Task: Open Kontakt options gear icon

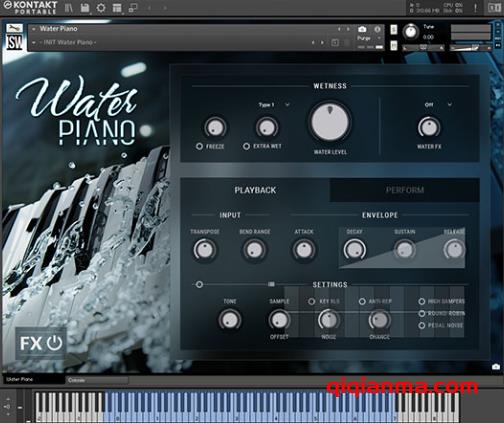Action: click(101, 7)
